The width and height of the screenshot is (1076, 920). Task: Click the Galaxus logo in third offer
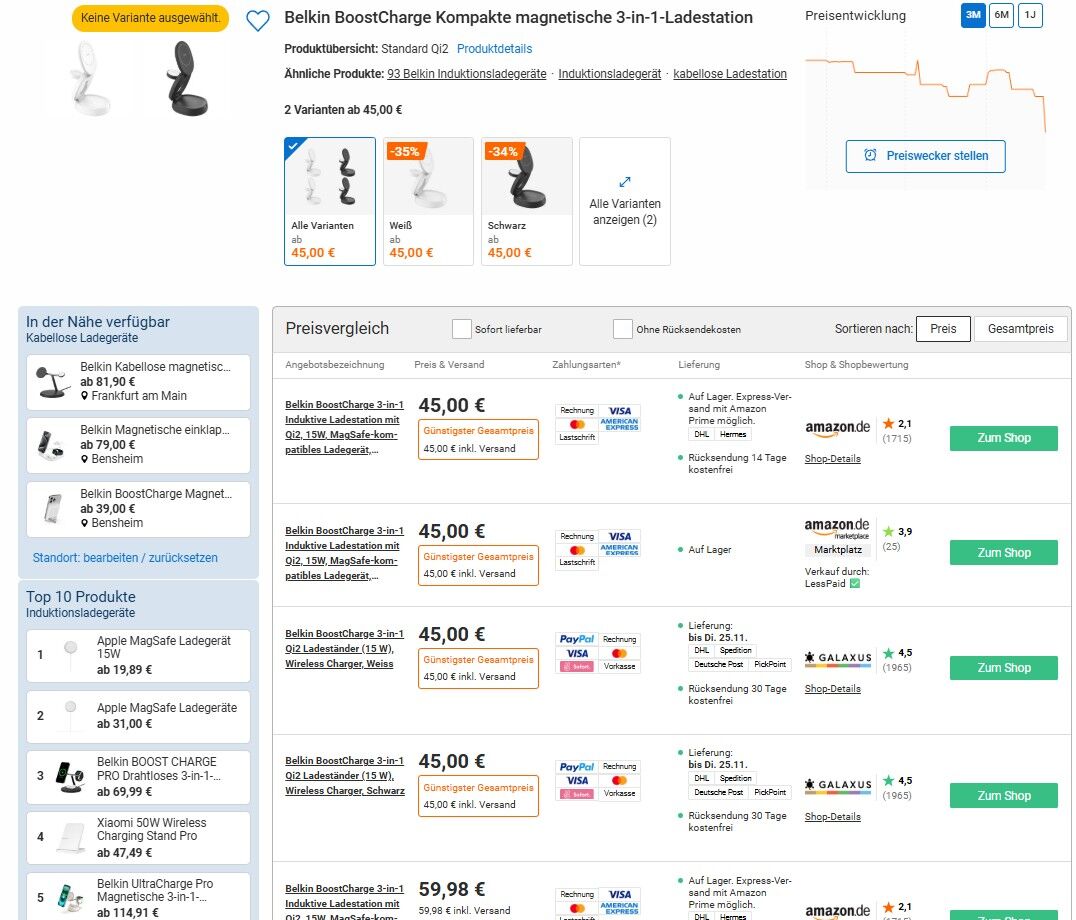click(838, 659)
